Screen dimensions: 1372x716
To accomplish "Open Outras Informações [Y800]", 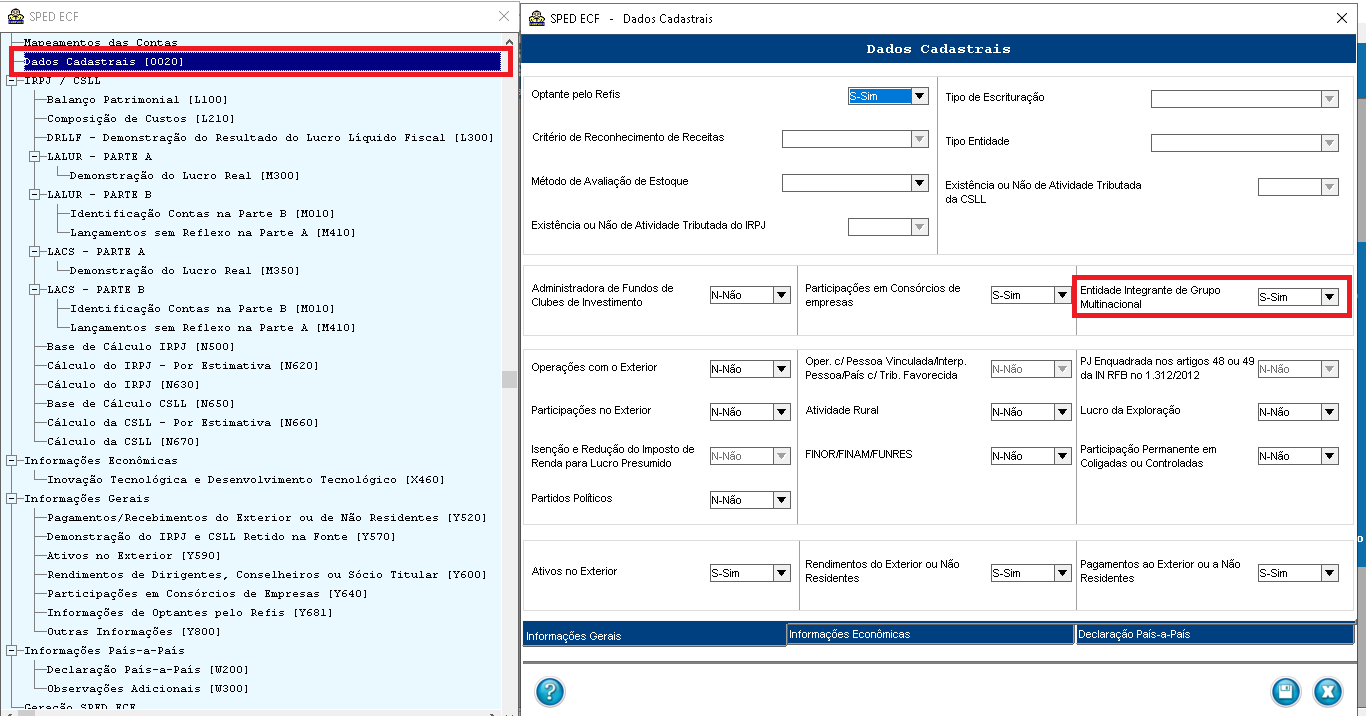I will pos(134,632).
